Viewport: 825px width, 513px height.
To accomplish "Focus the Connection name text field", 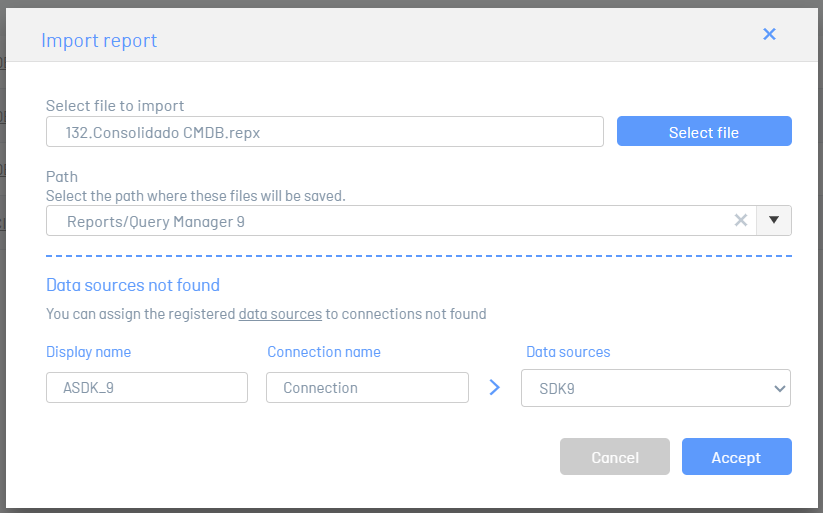I will (x=367, y=388).
